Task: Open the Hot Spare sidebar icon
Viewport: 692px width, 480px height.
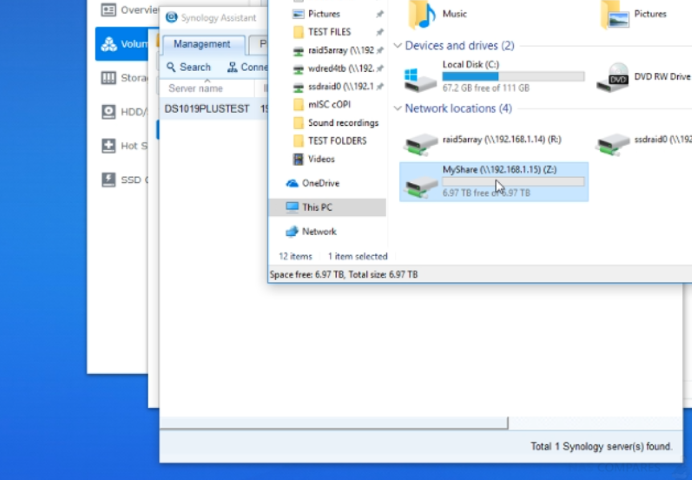Action: click(x=109, y=146)
